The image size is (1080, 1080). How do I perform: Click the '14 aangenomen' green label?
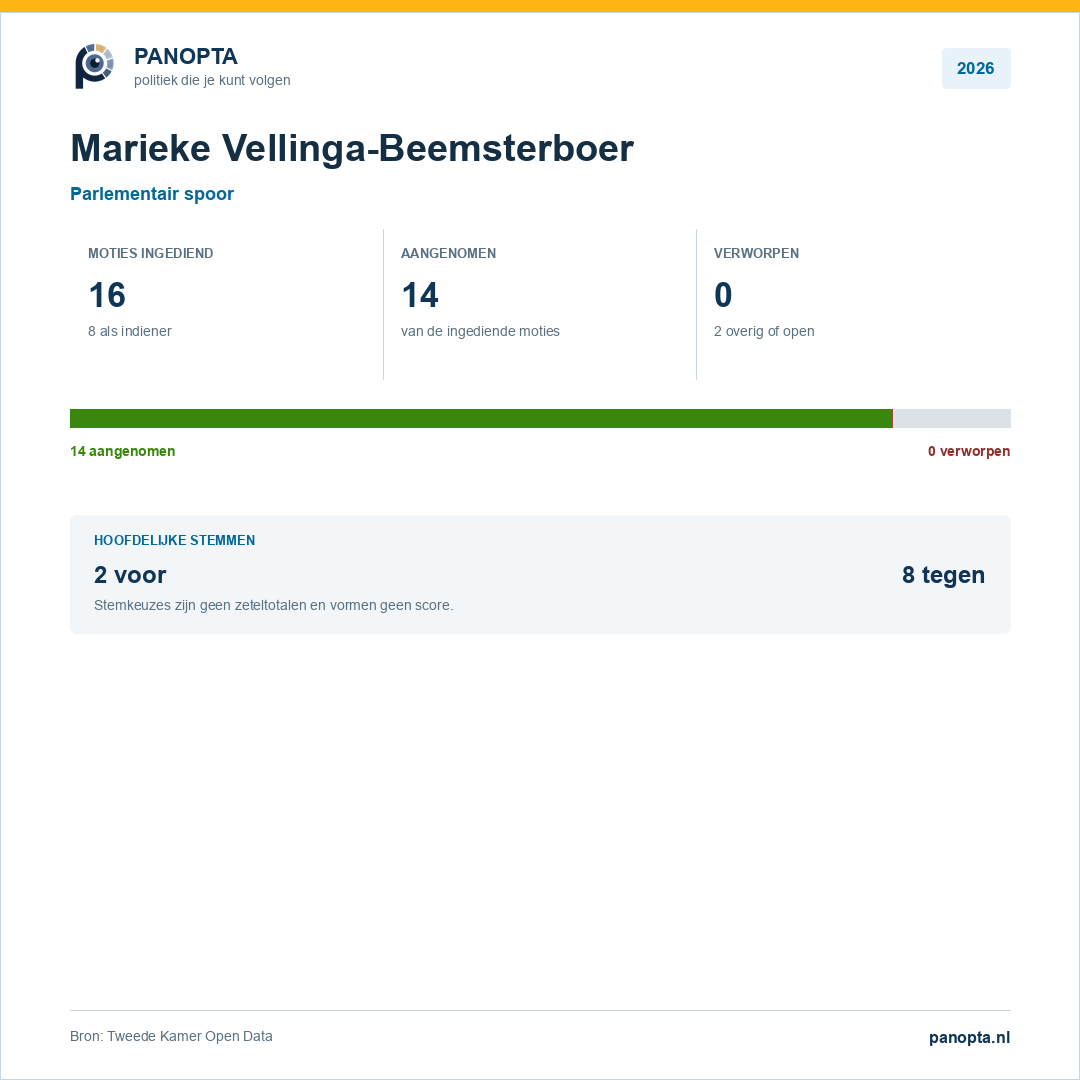click(123, 451)
